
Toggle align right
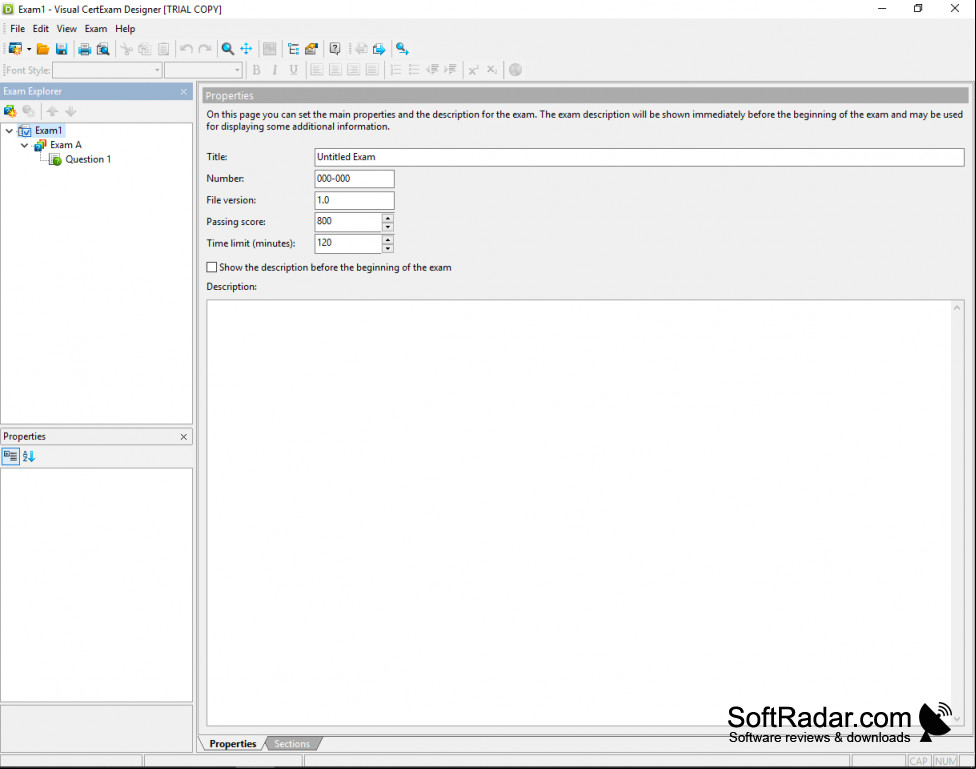[354, 70]
